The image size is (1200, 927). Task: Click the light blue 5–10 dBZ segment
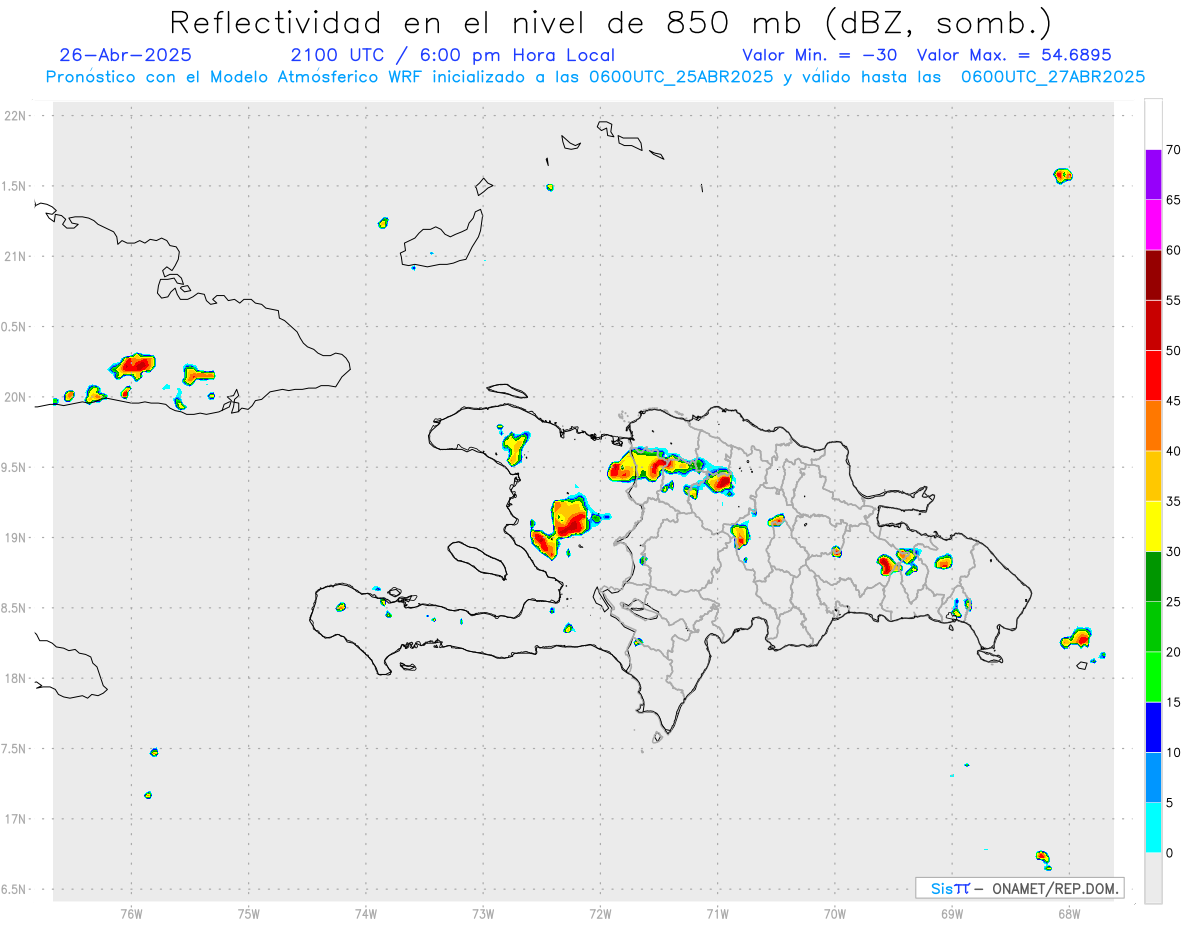coord(1153,778)
